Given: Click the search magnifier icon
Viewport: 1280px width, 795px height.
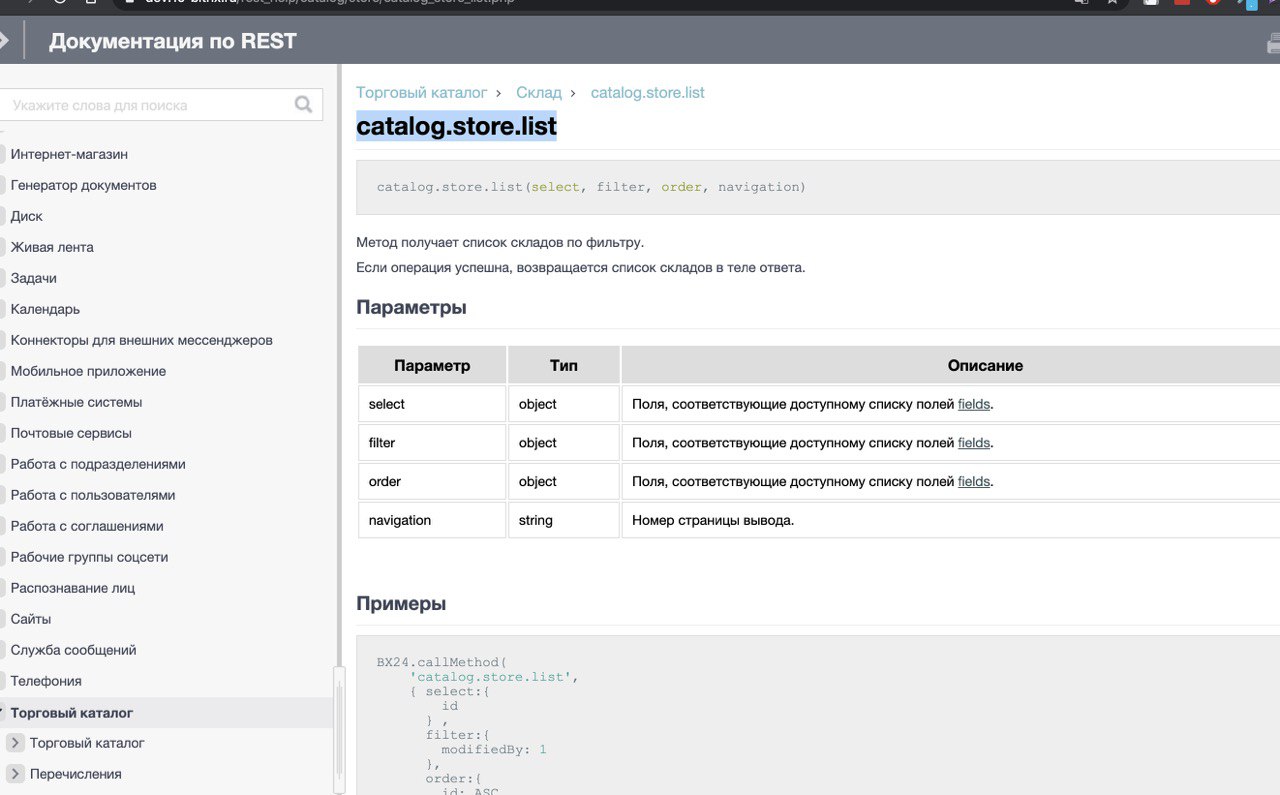Looking at the screenshot, I should coord(304,105).
